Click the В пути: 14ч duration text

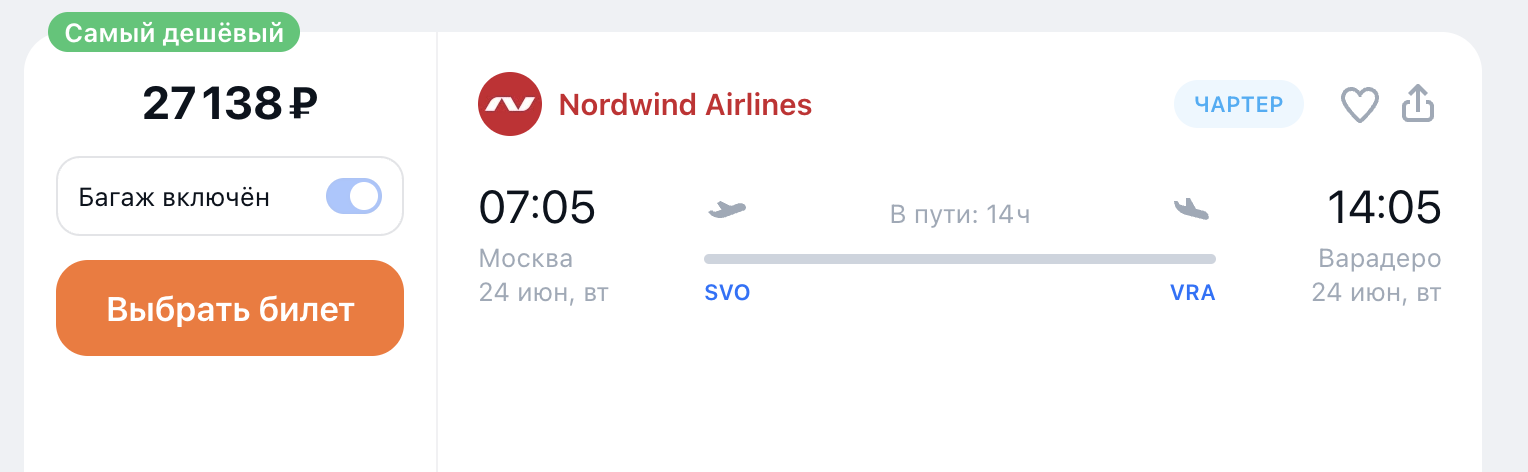click(x=959, y=214)
